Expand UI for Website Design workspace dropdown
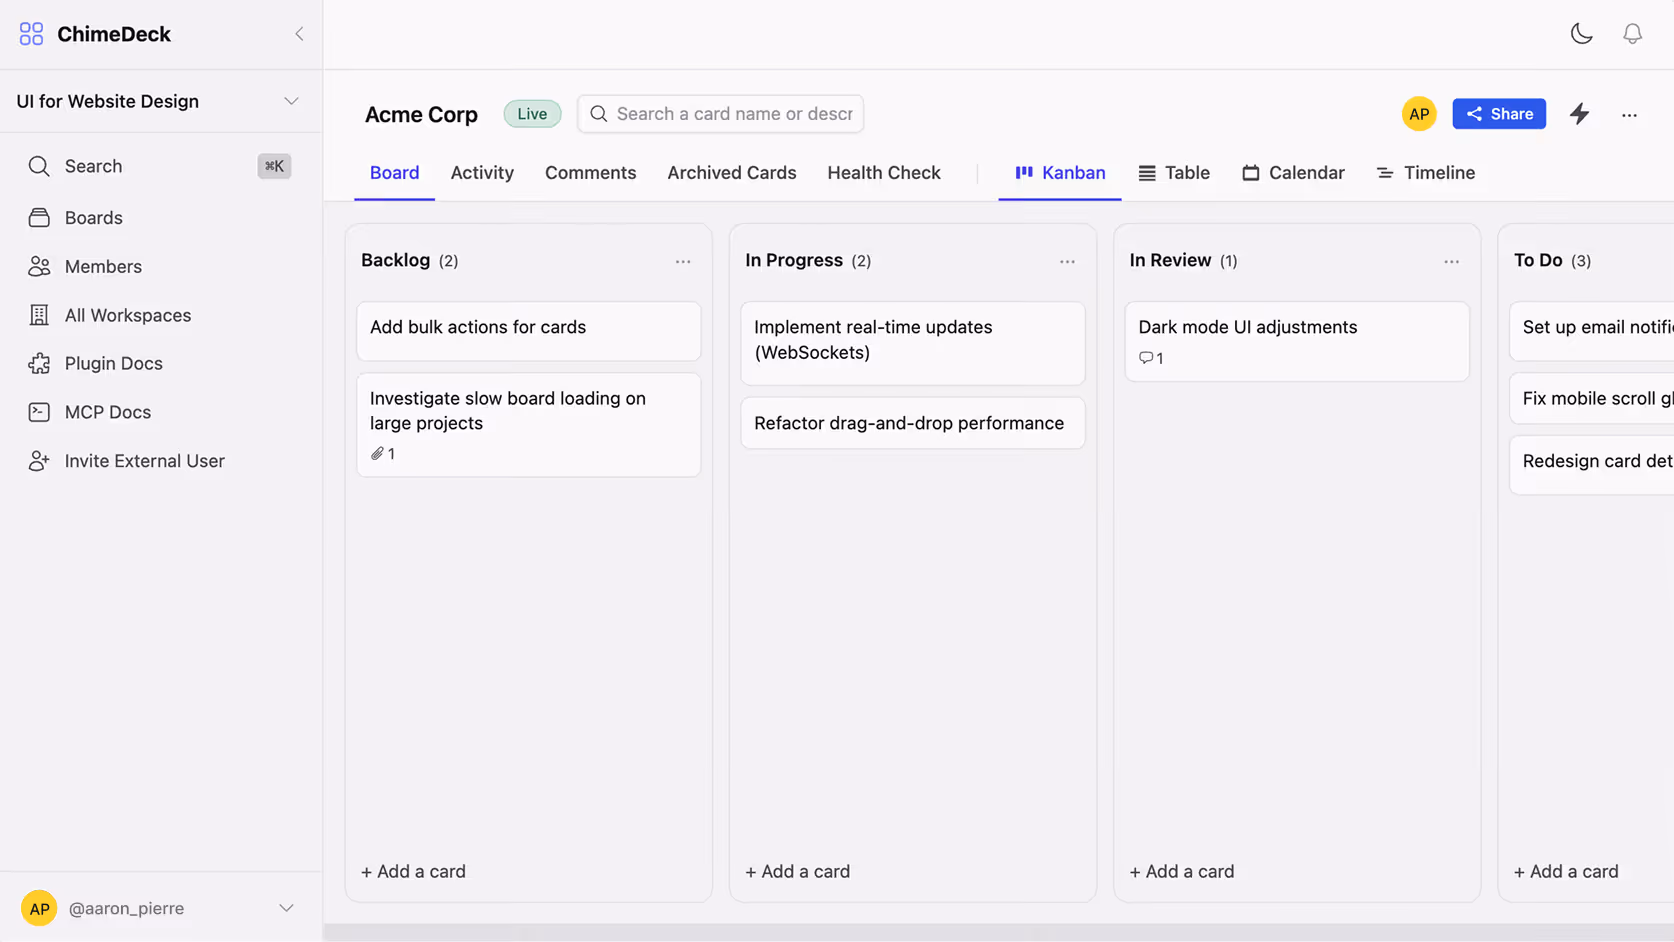1674x942 pixels. pos(291,101)
